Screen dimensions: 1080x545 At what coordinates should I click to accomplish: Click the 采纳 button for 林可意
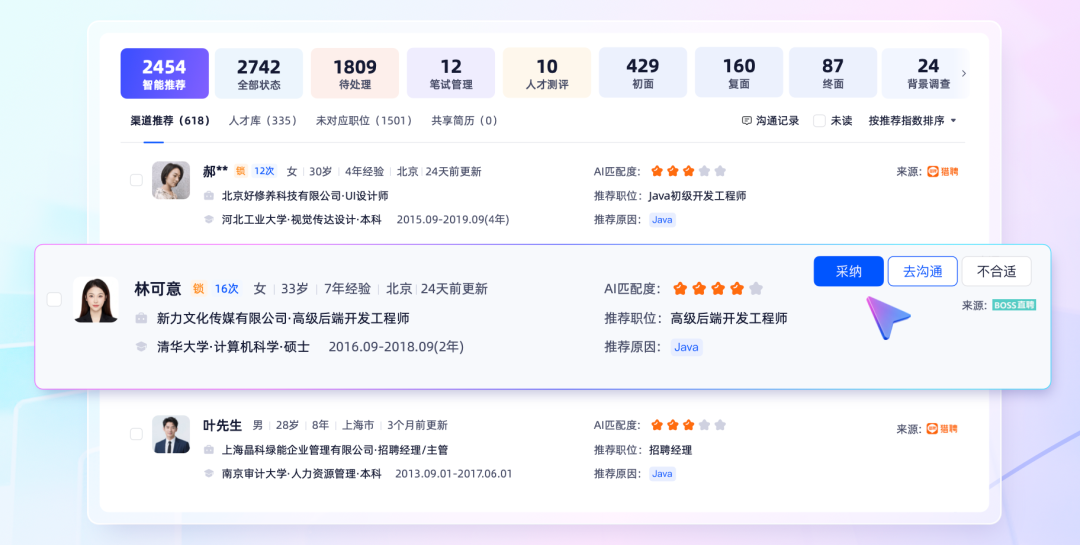pos(848,271)
